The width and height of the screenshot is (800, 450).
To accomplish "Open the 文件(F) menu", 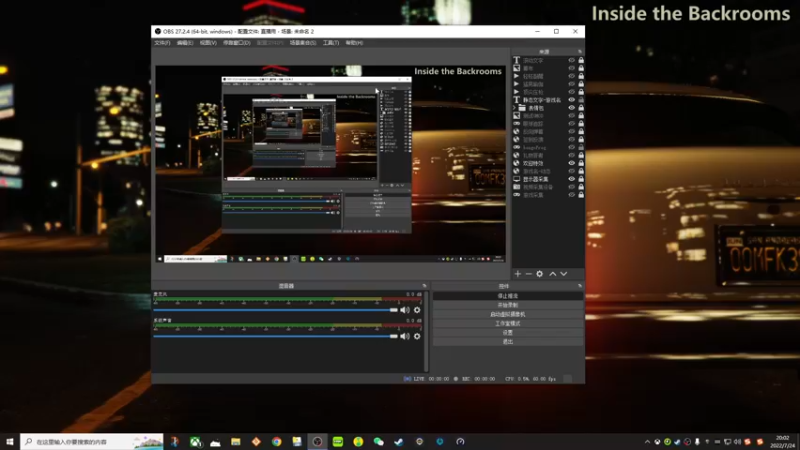I will tap(162, 43).
